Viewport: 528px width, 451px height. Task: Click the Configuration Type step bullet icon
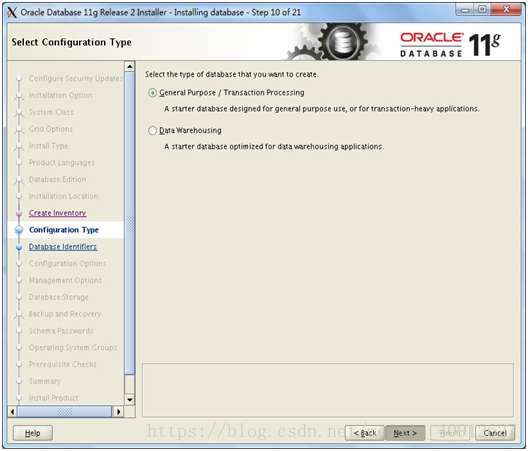(x=19, y=230)
